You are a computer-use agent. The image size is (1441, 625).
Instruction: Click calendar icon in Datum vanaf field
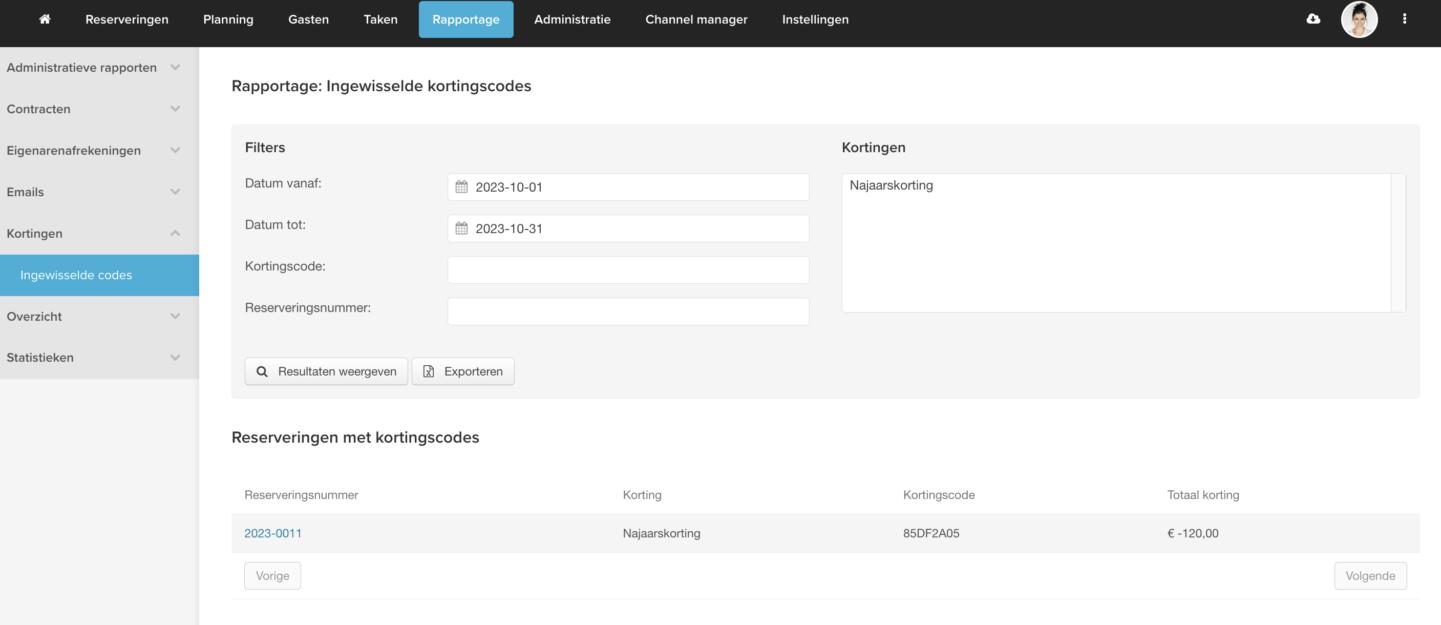(x=461, y=187)
